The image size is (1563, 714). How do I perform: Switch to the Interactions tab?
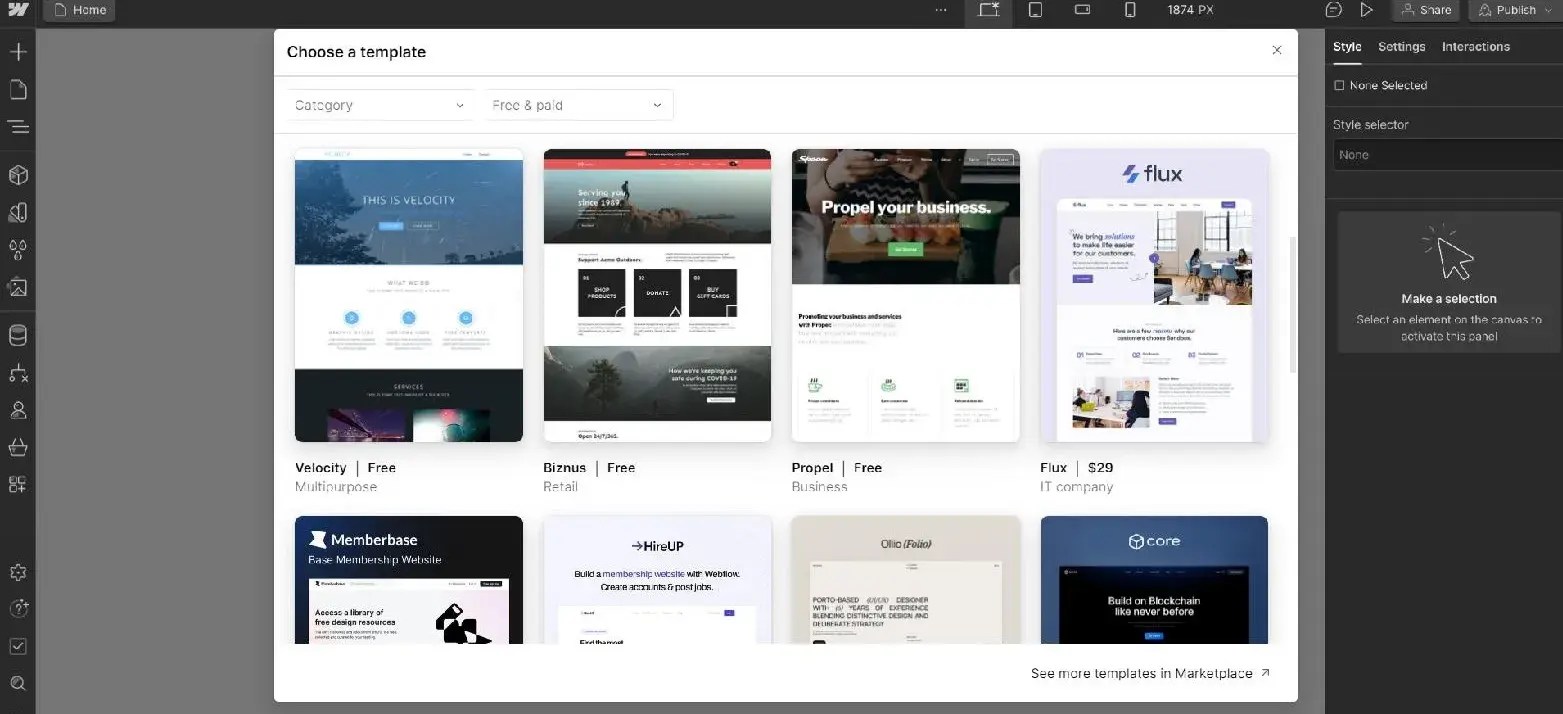(x=1476, y=46)
